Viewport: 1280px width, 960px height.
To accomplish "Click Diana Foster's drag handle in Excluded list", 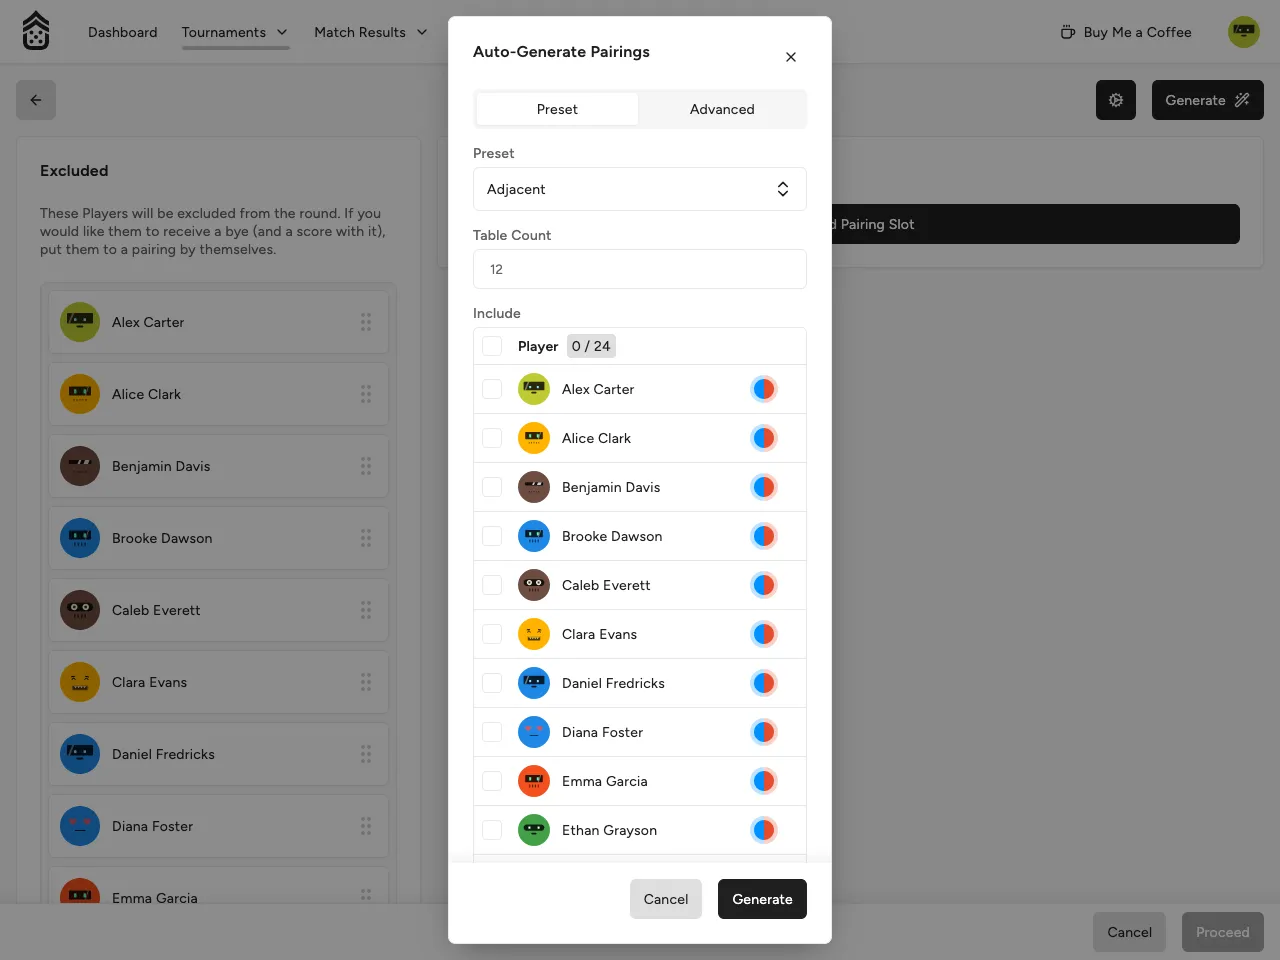I will (x=366, y=826).
